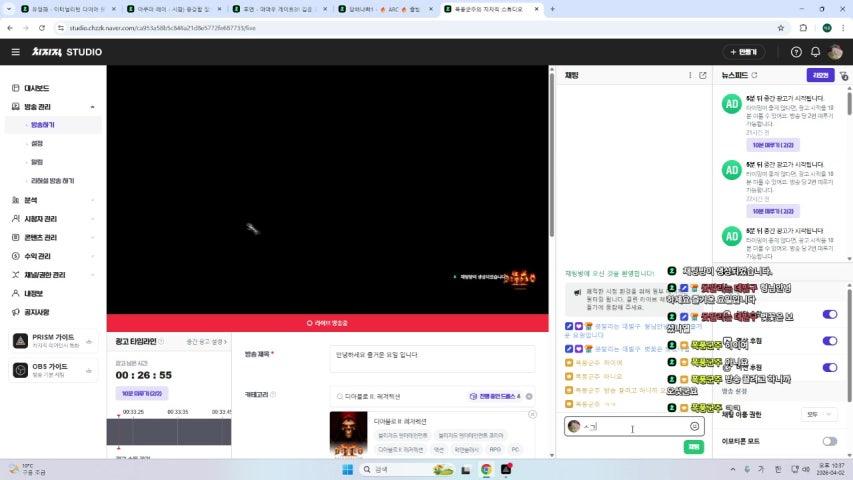Click 10분 미루기 in the second ad notice
This screenshot has width=853, height=480.
coord(772,211)
